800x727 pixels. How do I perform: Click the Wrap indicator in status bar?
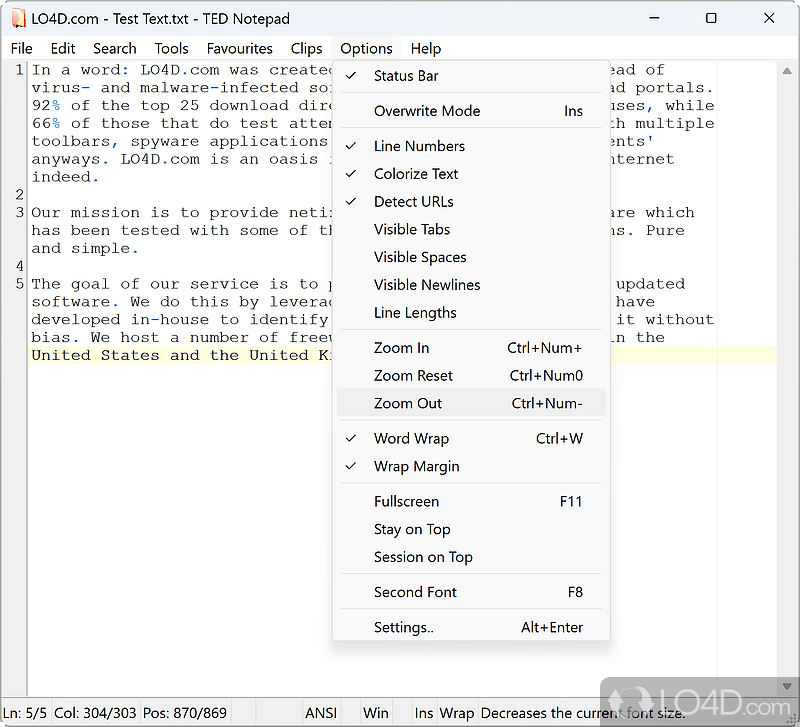tap(457, 713)
